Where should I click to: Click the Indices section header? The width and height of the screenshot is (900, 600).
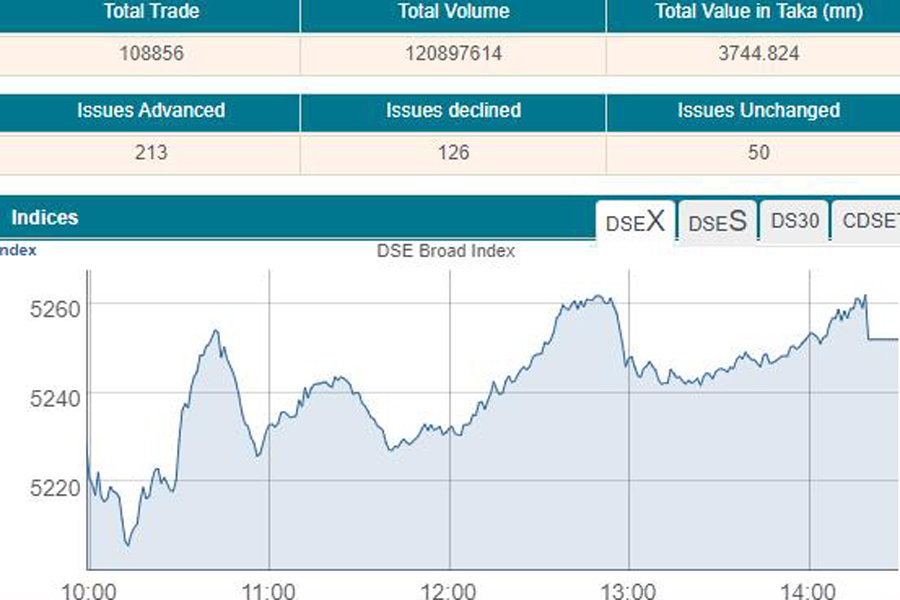pyautogui.click(x=44, y=217)
